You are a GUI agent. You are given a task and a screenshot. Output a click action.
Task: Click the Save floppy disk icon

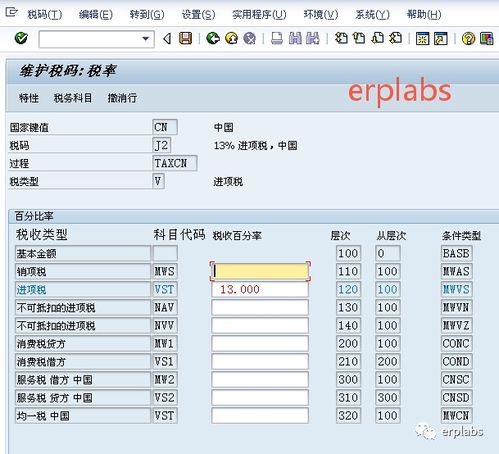pyautogui.click(x=186, y=38)
